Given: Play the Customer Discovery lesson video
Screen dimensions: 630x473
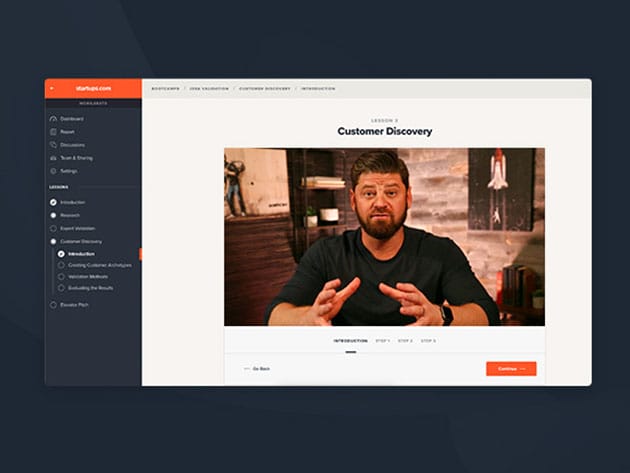Looking at the screenshot, I should 384,237.
